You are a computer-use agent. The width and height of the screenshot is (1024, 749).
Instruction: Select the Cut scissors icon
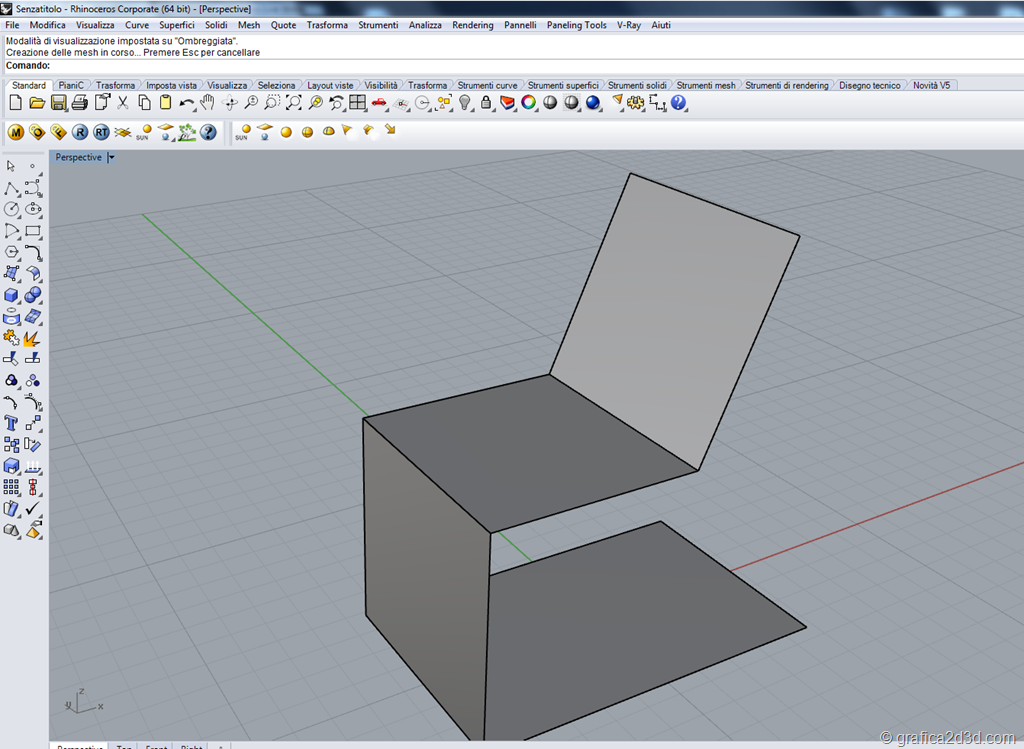click(123, 103)
